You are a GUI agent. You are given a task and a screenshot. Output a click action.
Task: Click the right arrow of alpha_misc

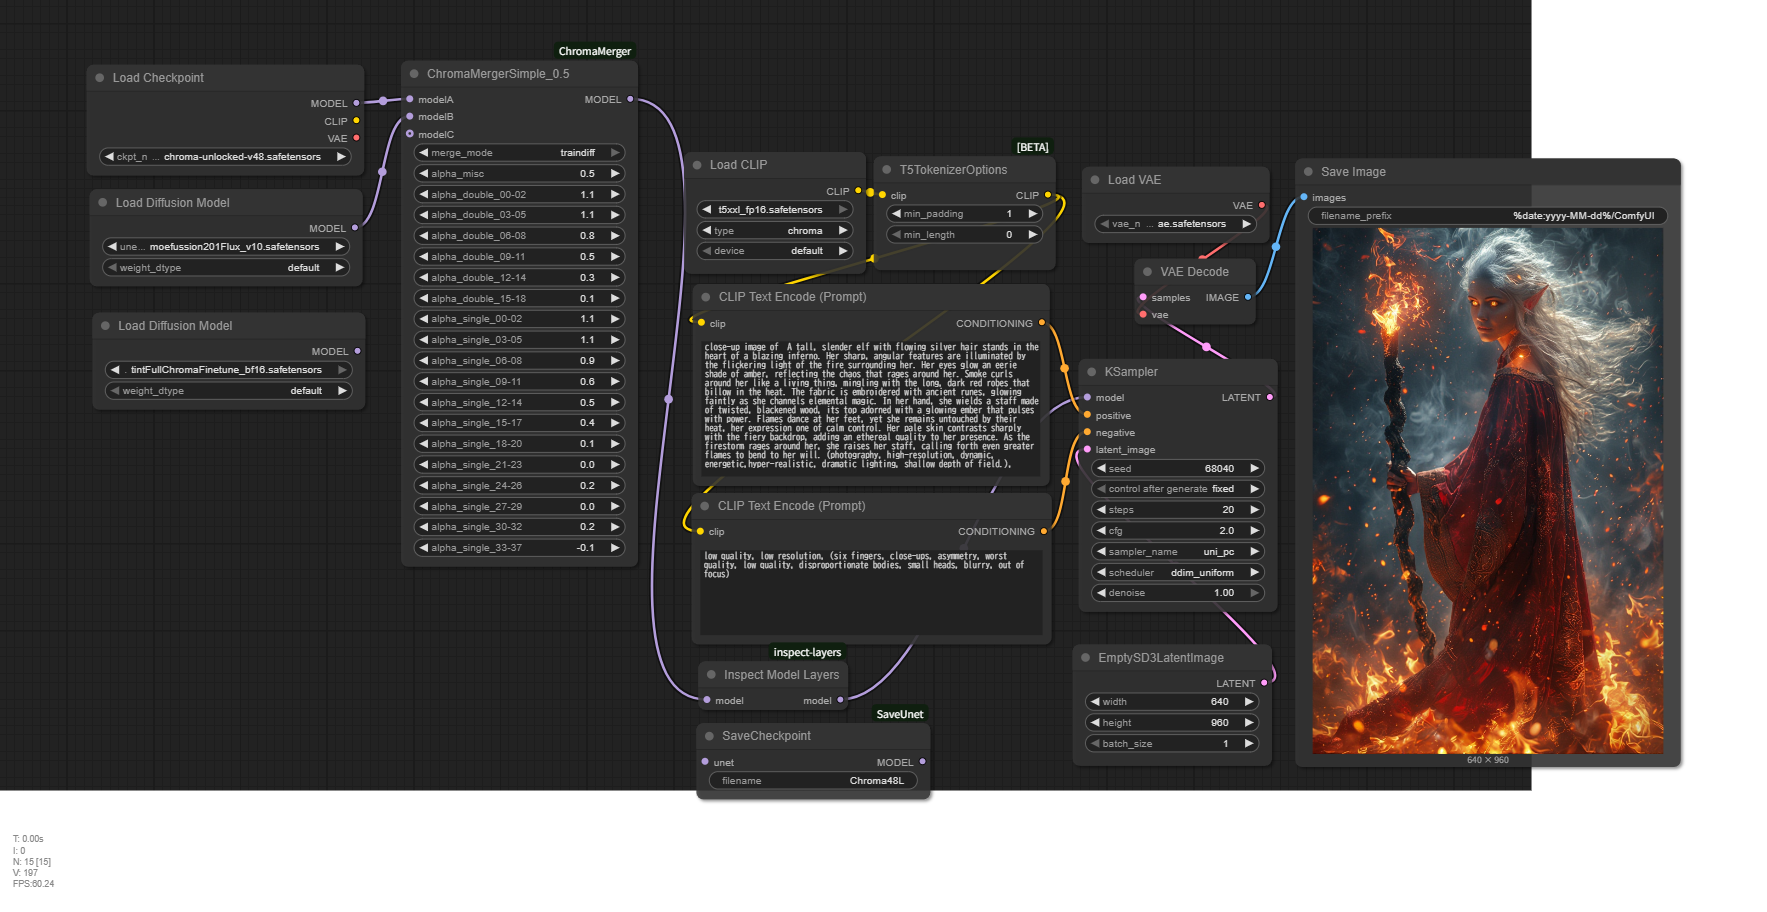[x=615, y=174]
